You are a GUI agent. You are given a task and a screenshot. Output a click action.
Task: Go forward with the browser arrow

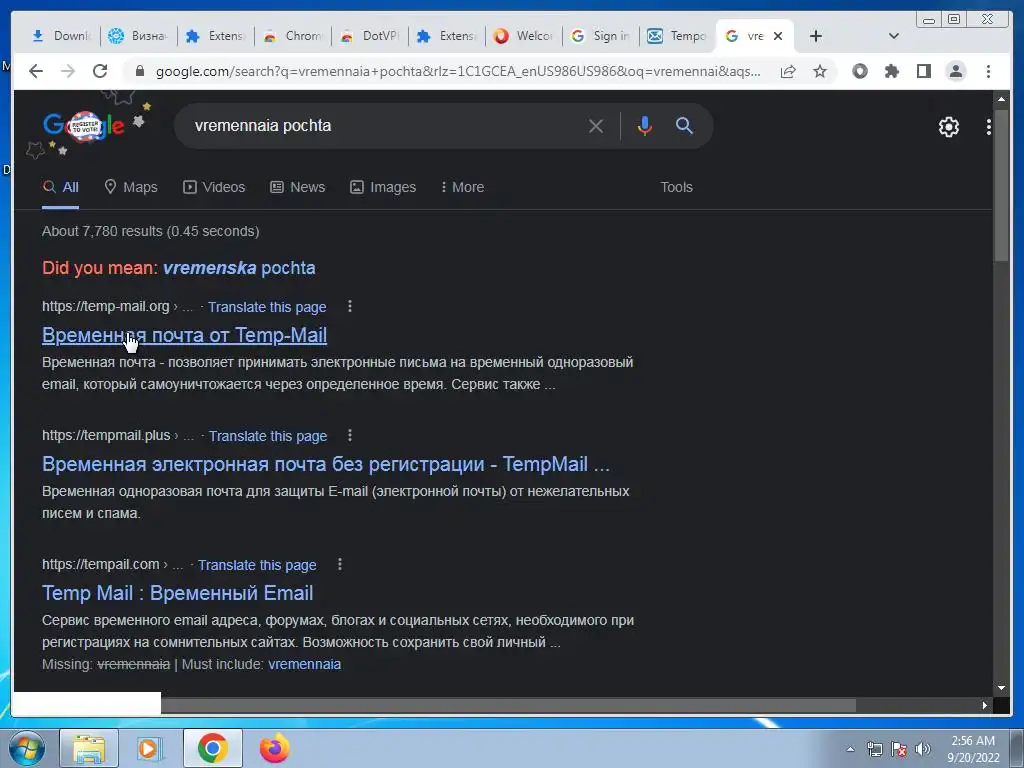[68, 71]
